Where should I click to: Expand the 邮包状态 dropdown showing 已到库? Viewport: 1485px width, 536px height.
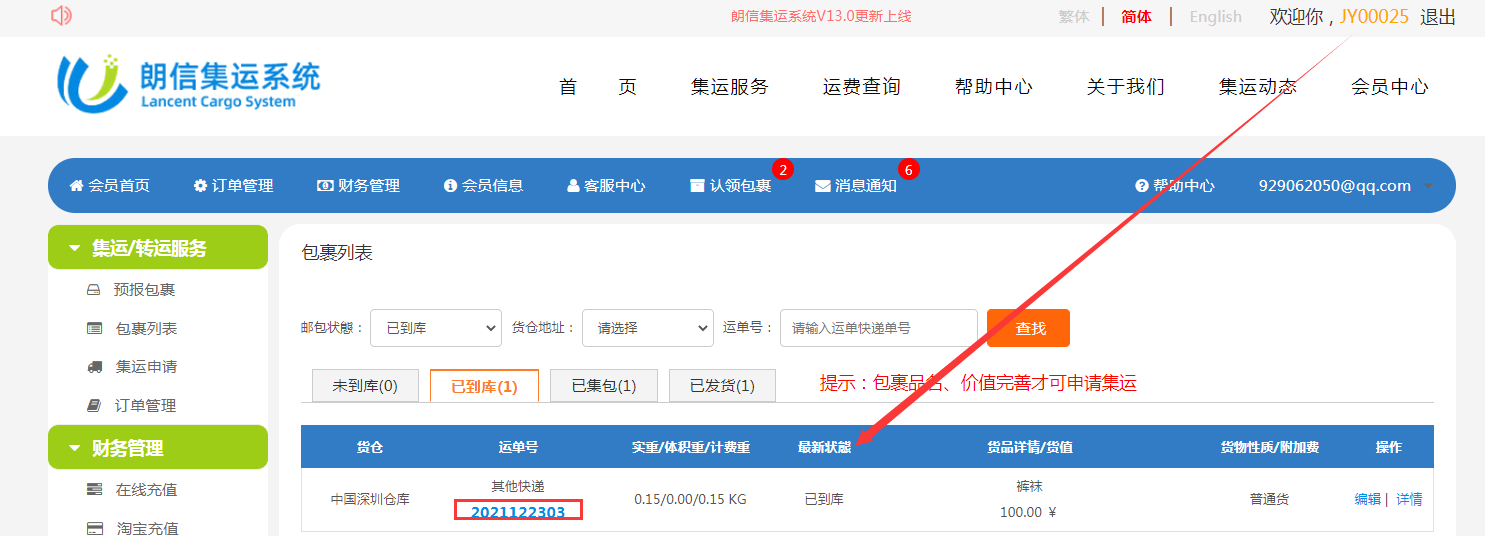[x=436, y=328]
